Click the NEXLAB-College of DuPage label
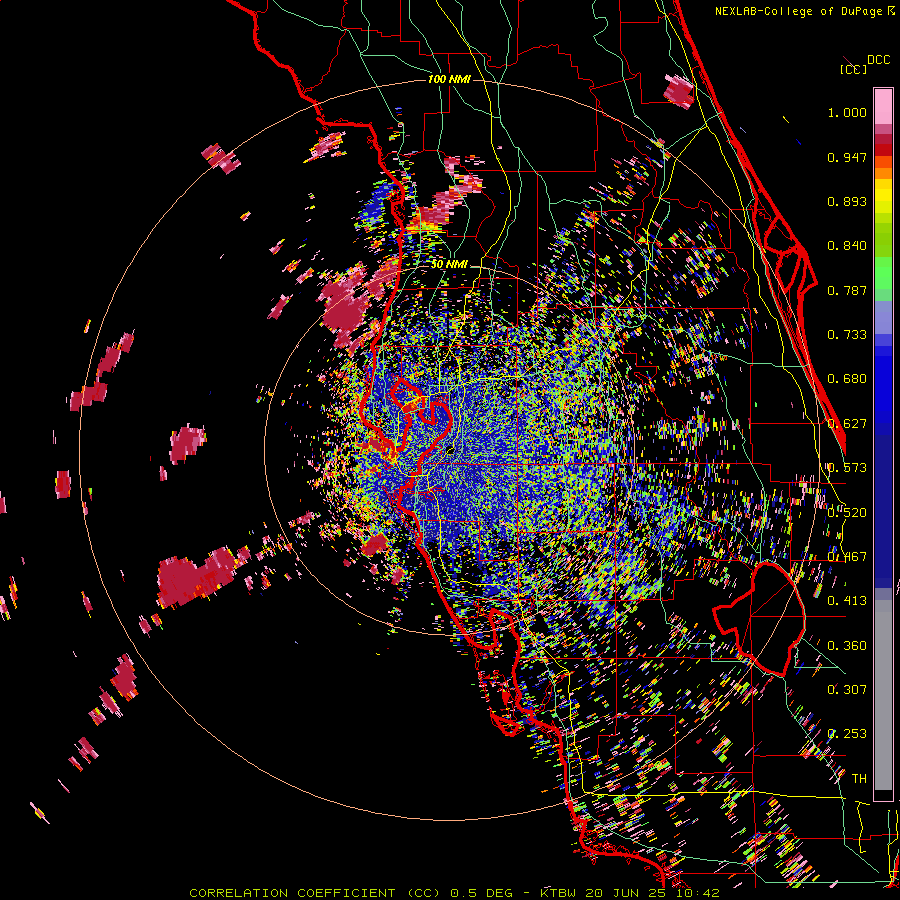 click(800, 11)
